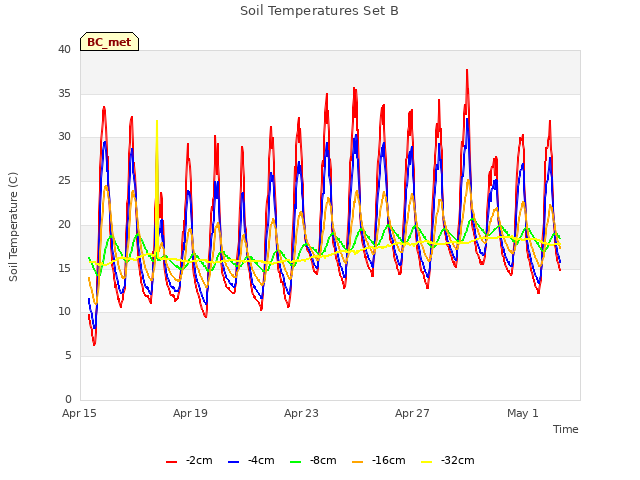Click the orange -16cm legend color marker
Image resolution: width=640 pixels, height=480 pixels.
[x=358, y=462]
